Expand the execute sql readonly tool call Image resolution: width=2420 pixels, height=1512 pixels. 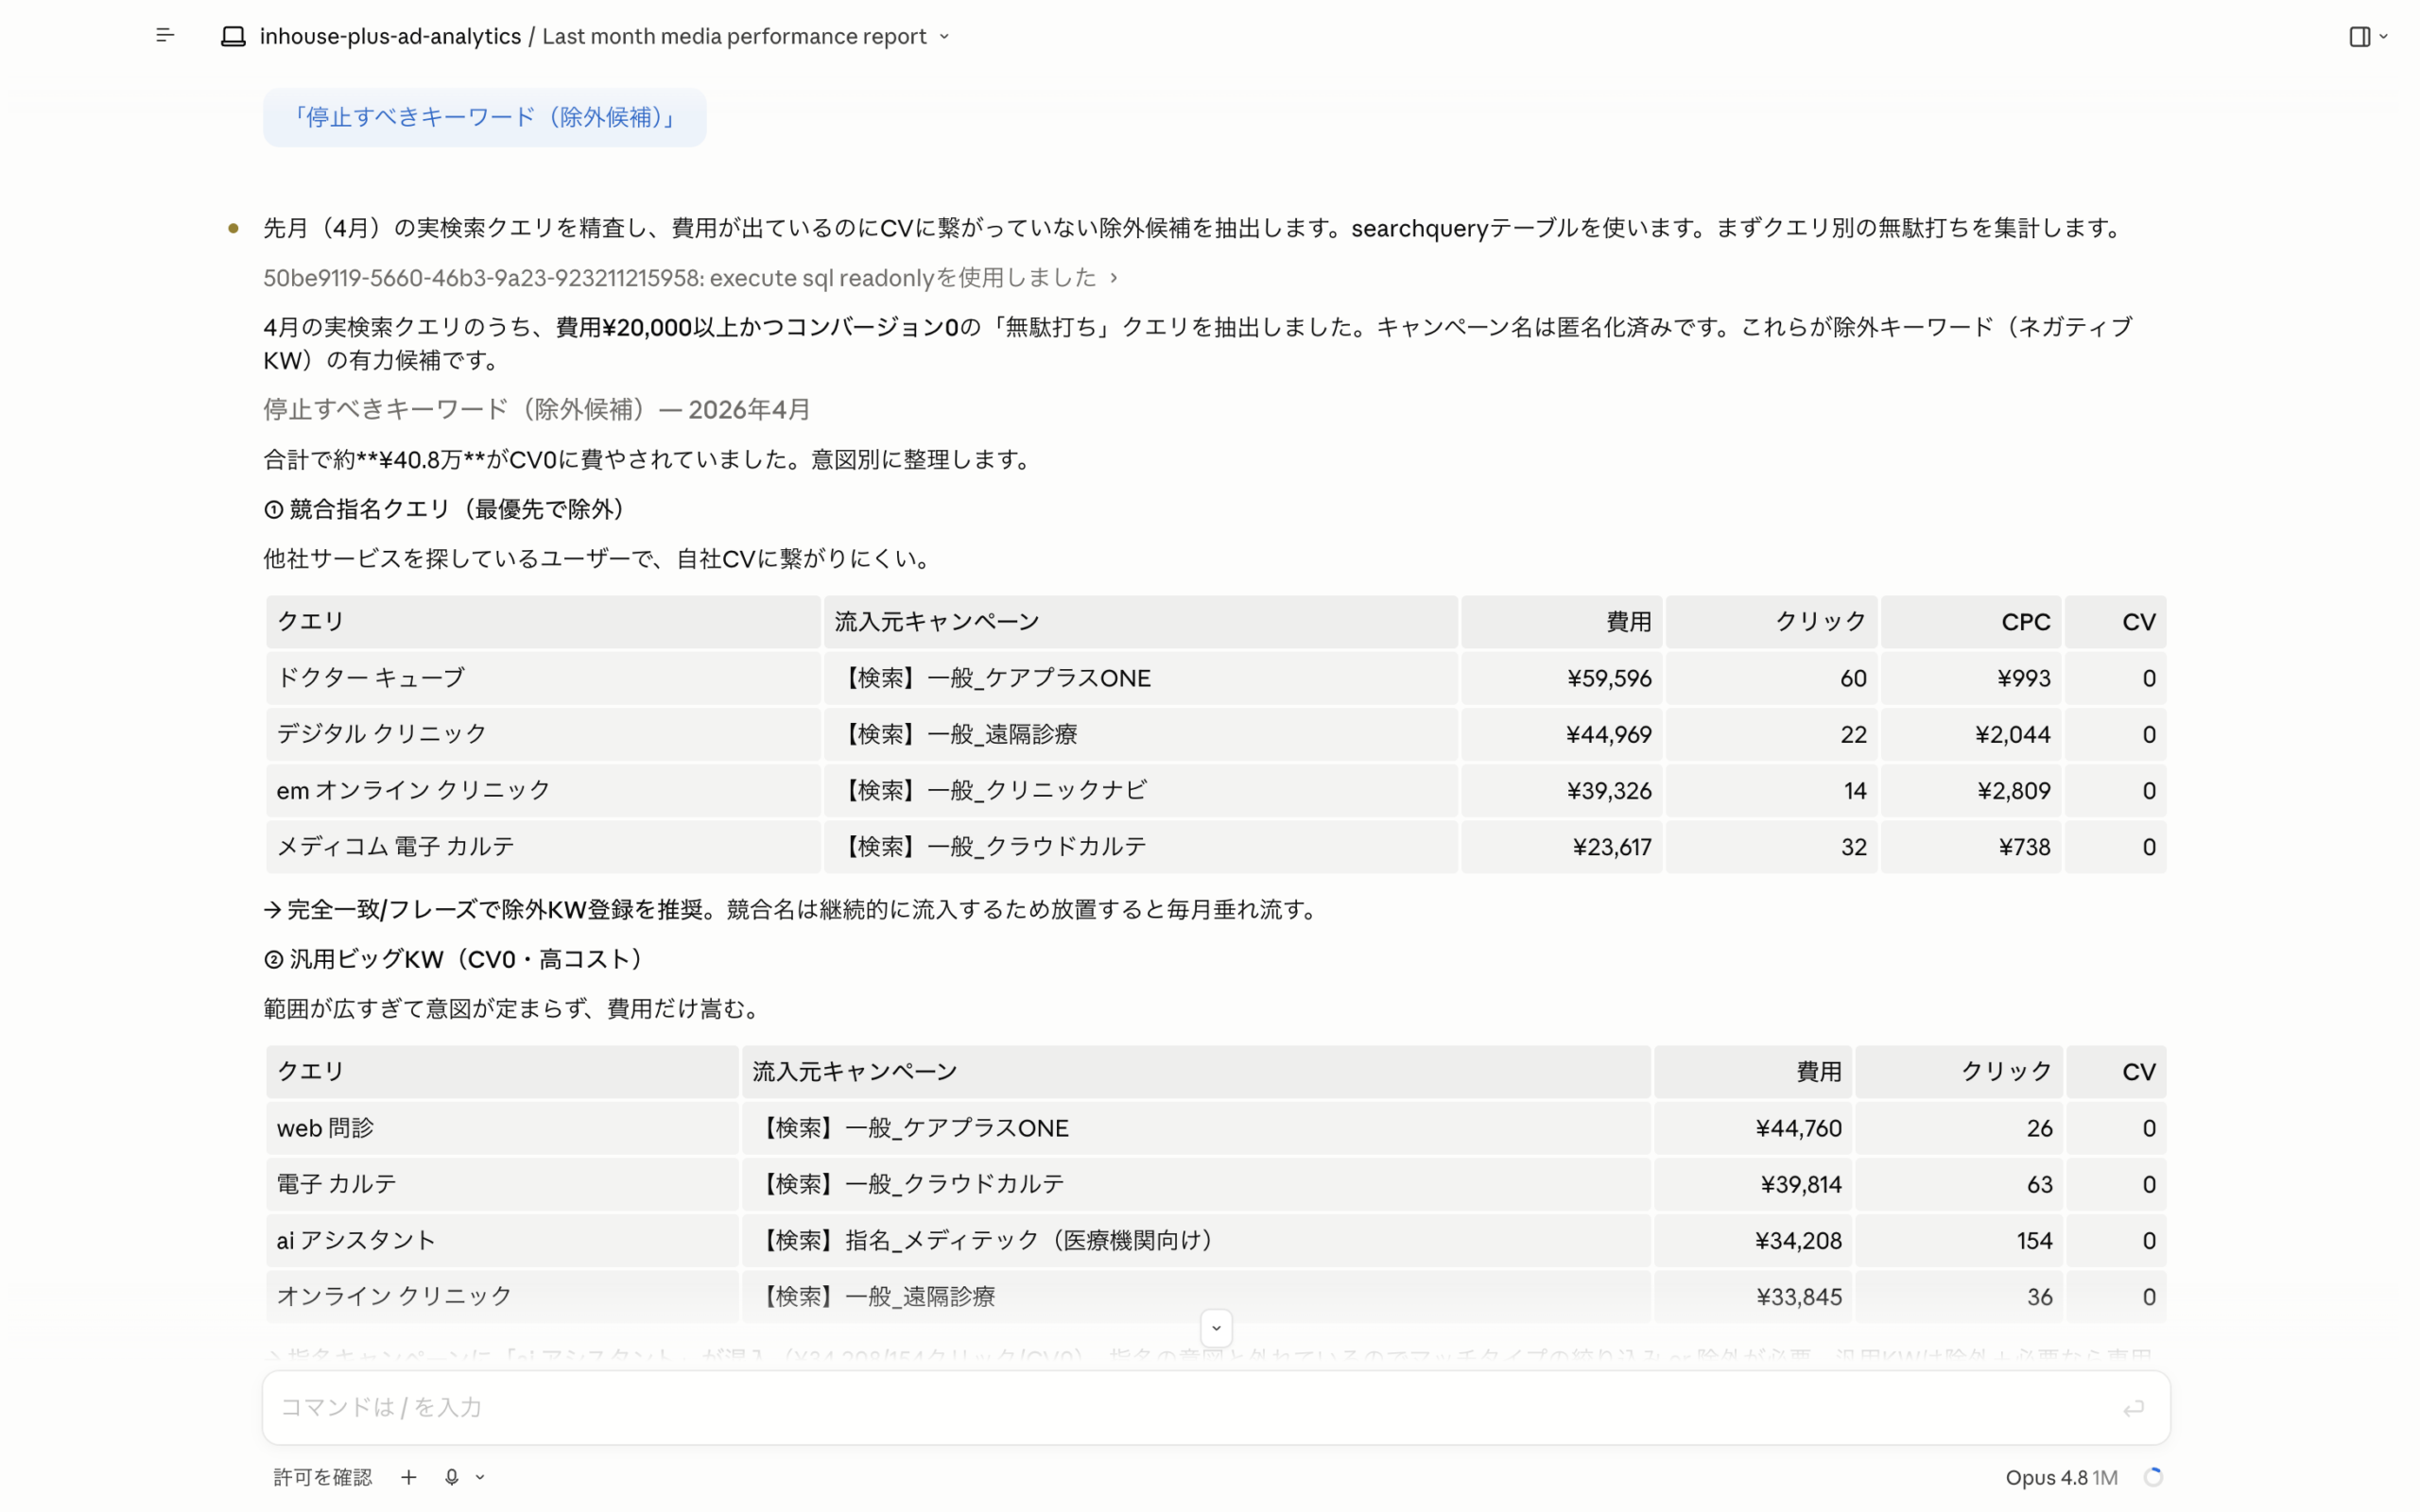click(690, 277)
